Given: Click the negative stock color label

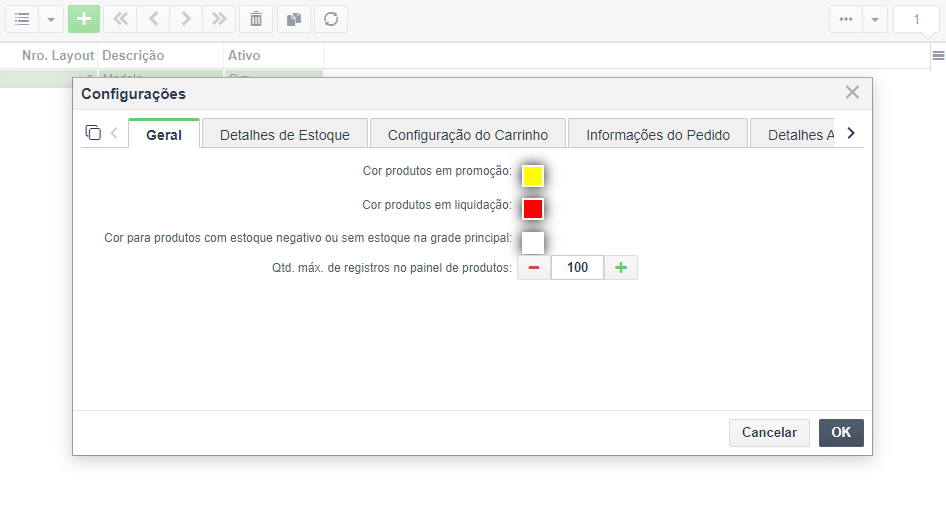Looking at the screenshot, I should pos(308,238).
